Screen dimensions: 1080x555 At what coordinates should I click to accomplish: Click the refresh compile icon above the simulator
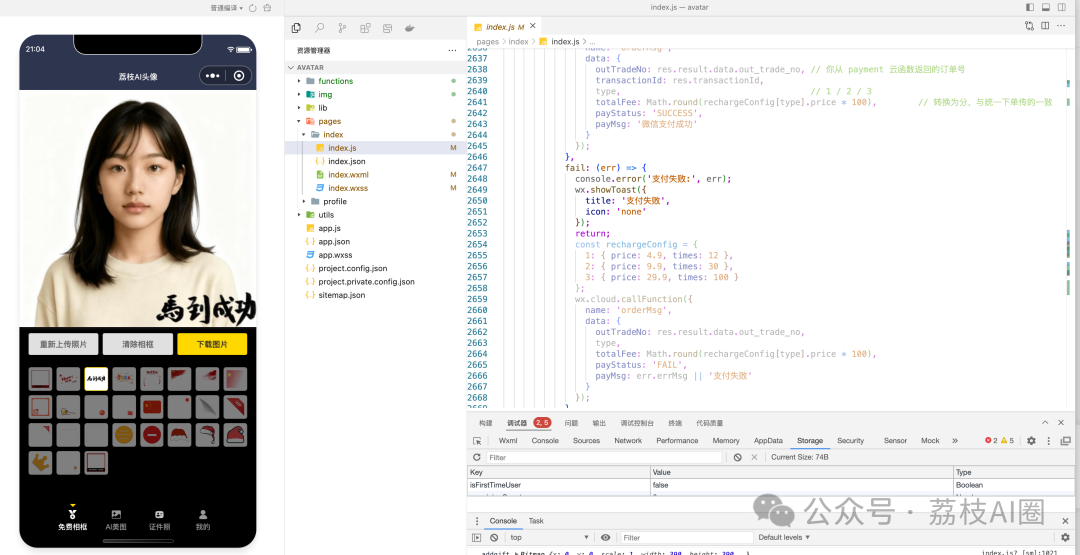pos(253,8)
